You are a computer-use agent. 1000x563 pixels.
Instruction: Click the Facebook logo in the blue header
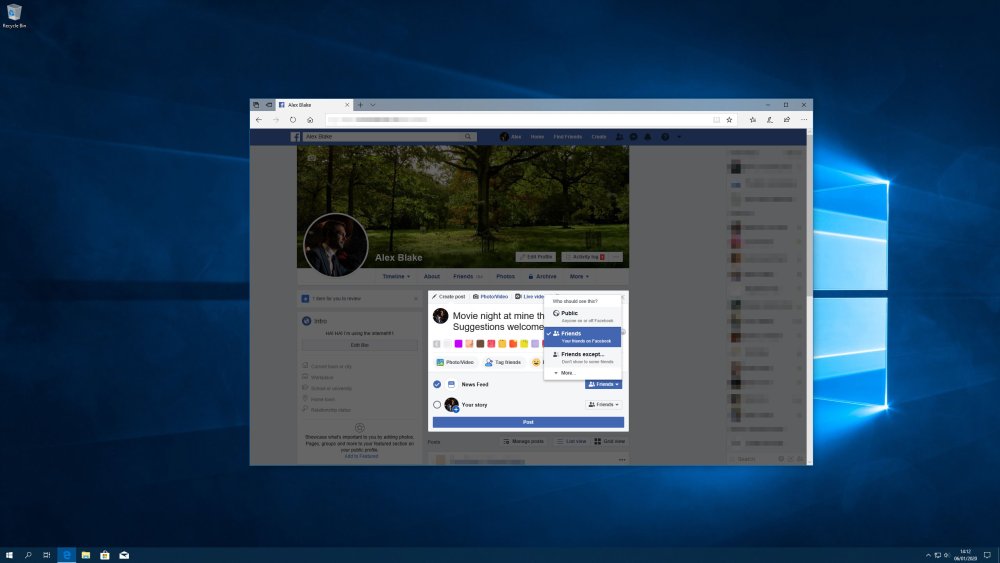coord(295,136)
